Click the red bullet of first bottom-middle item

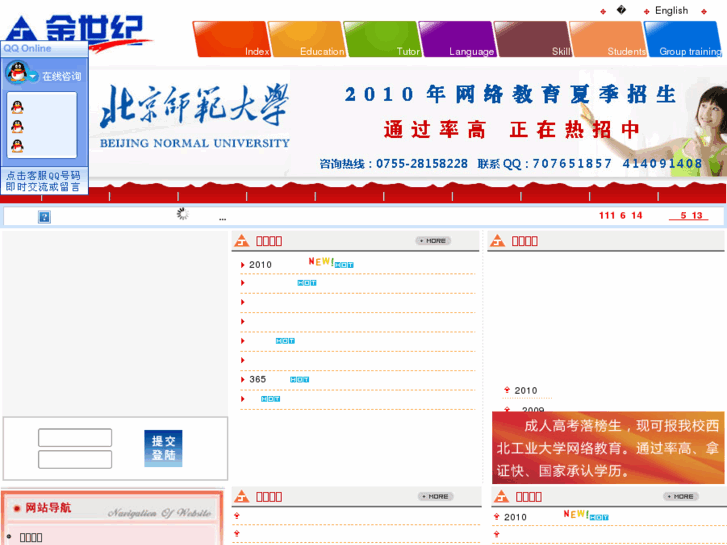[237, 516]
